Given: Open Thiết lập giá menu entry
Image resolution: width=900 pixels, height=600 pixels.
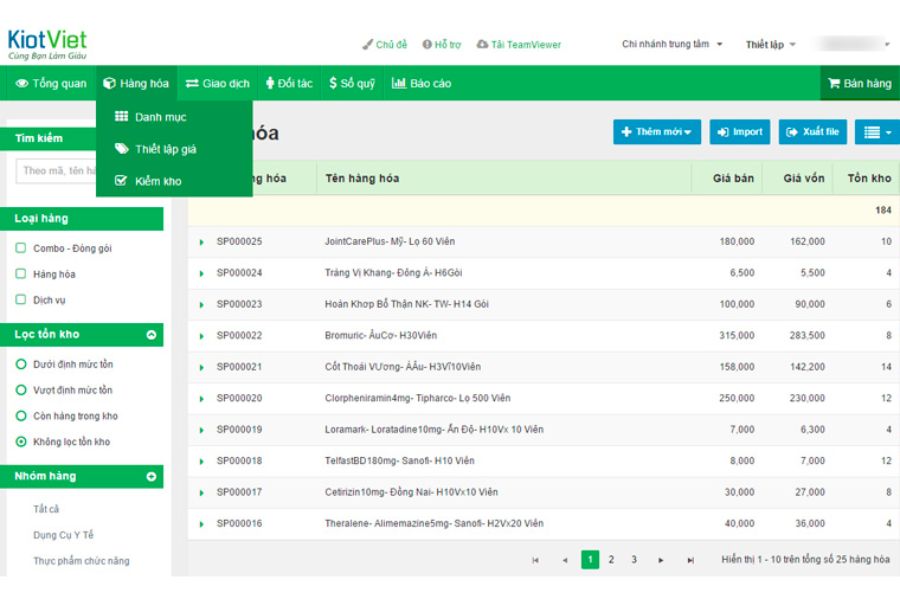Looking at the screenshot, I should [x=174, y=149].
